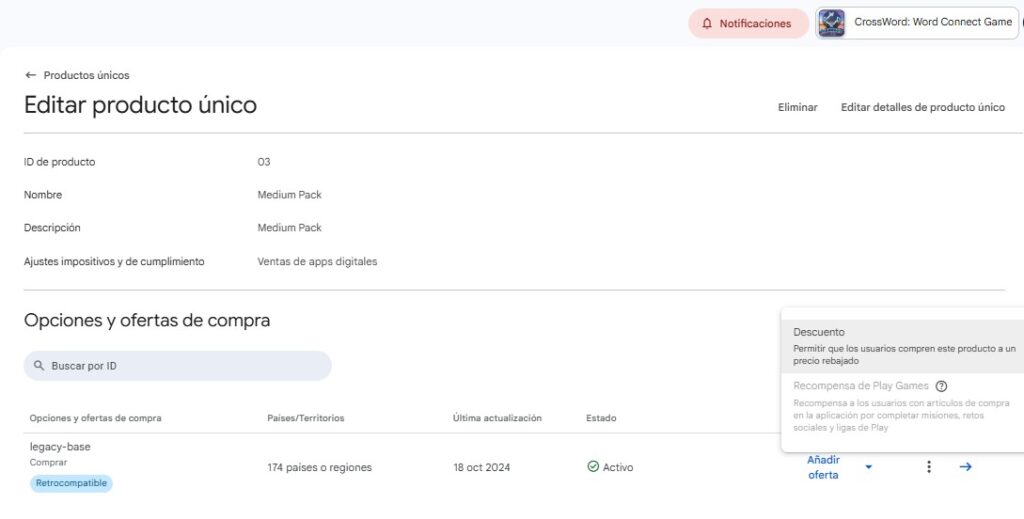The width and height of the screenshot is (1024, 519).
Task: Click help icon next to Recompensa de Play Games
Action: 941,386
